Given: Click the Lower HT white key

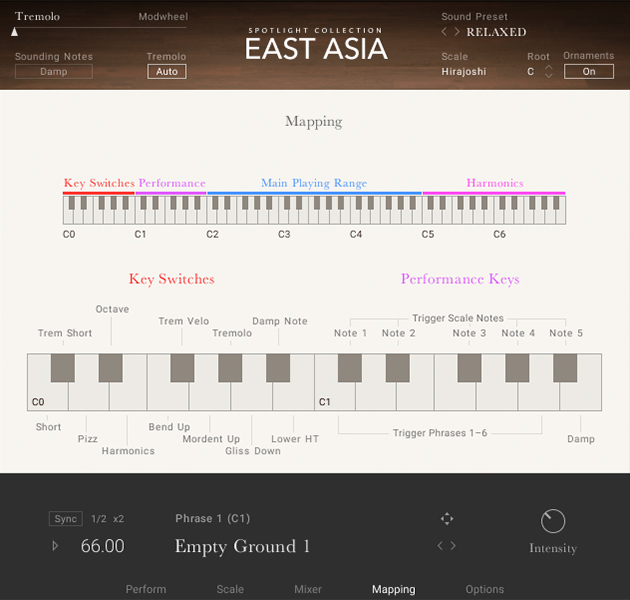Looking at the screenshot, I should (x=293, y=396).
